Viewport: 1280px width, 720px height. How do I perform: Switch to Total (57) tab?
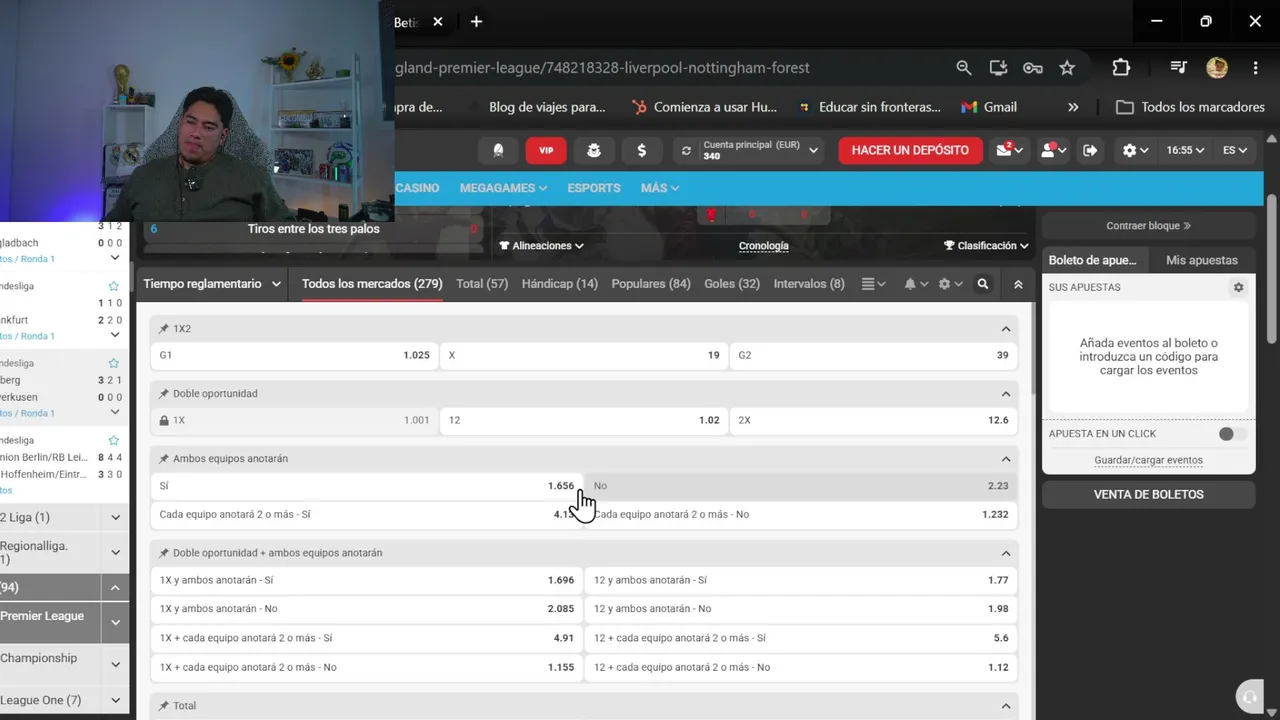(x=482, y=284)
